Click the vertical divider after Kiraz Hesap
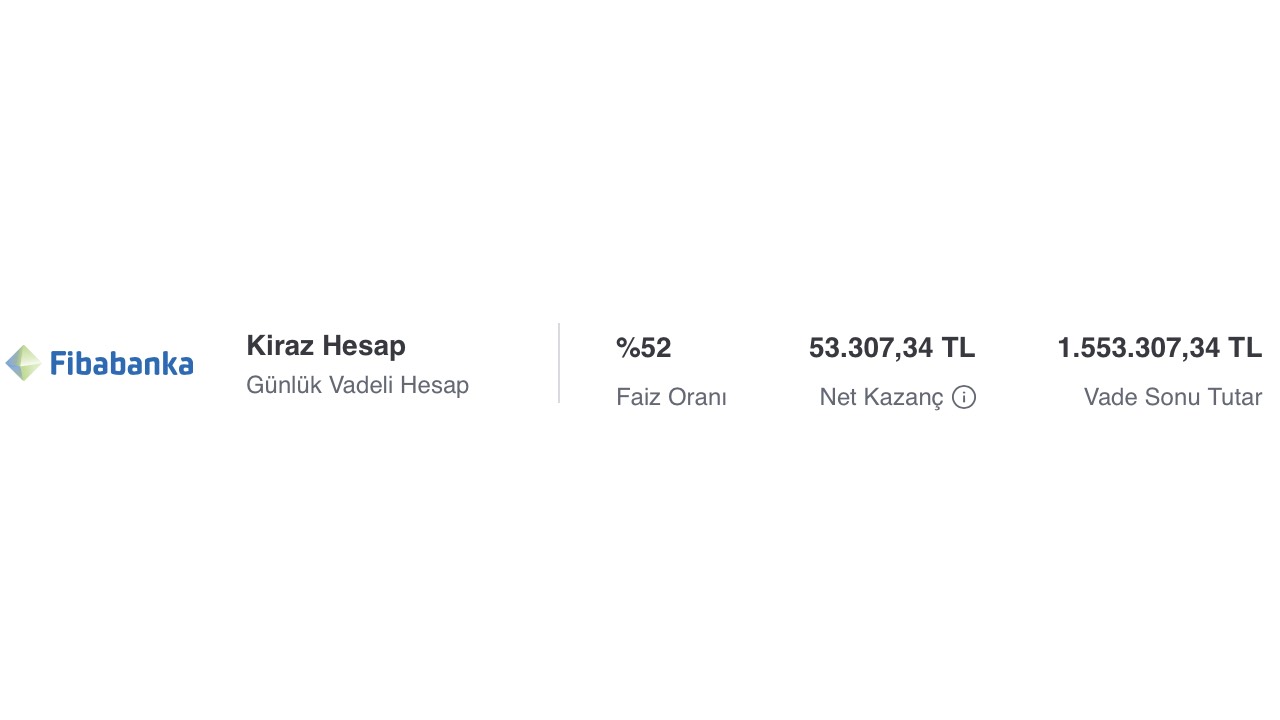This screenshot has width=1280, height=720. [559, 363]
